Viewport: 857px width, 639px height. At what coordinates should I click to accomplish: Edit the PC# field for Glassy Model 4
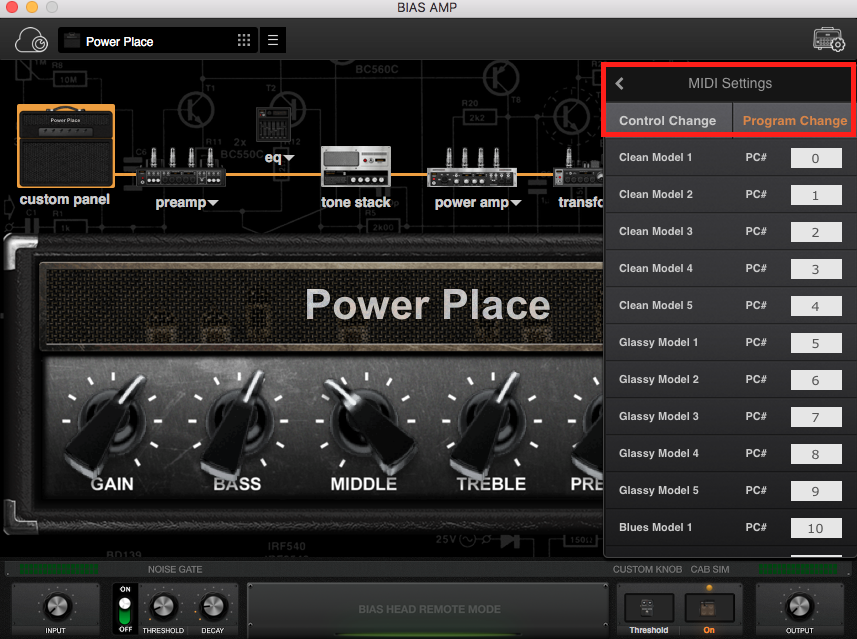pos(816,454)
